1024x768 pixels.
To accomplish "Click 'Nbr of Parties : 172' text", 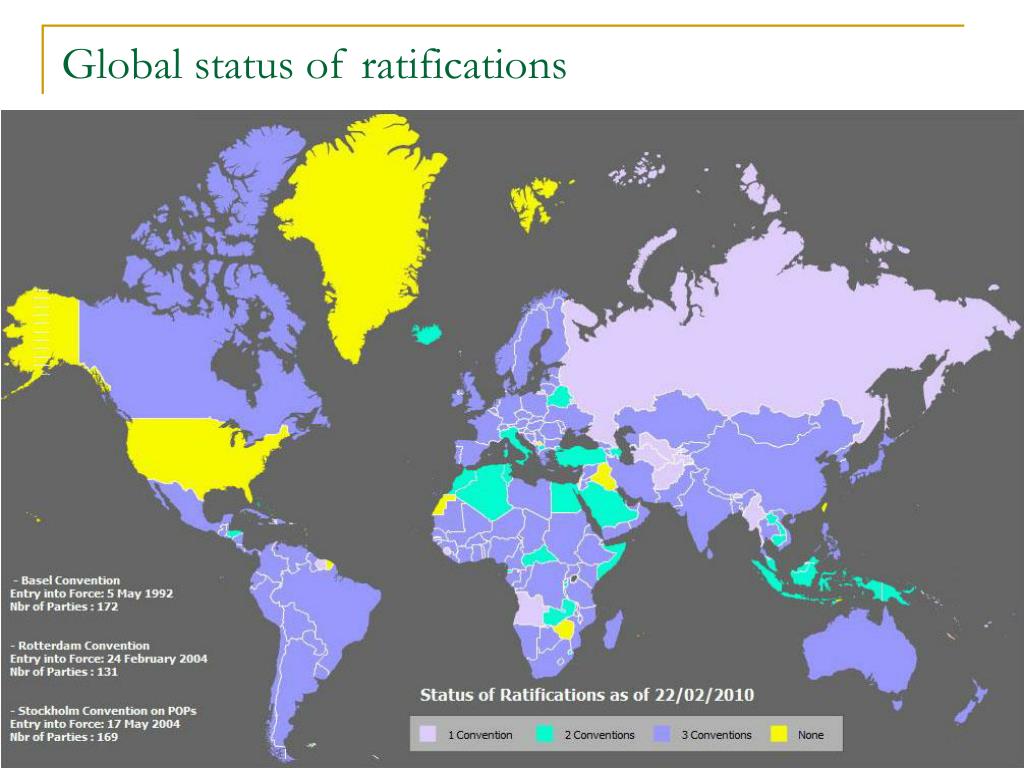I will (x=64, y=607).
